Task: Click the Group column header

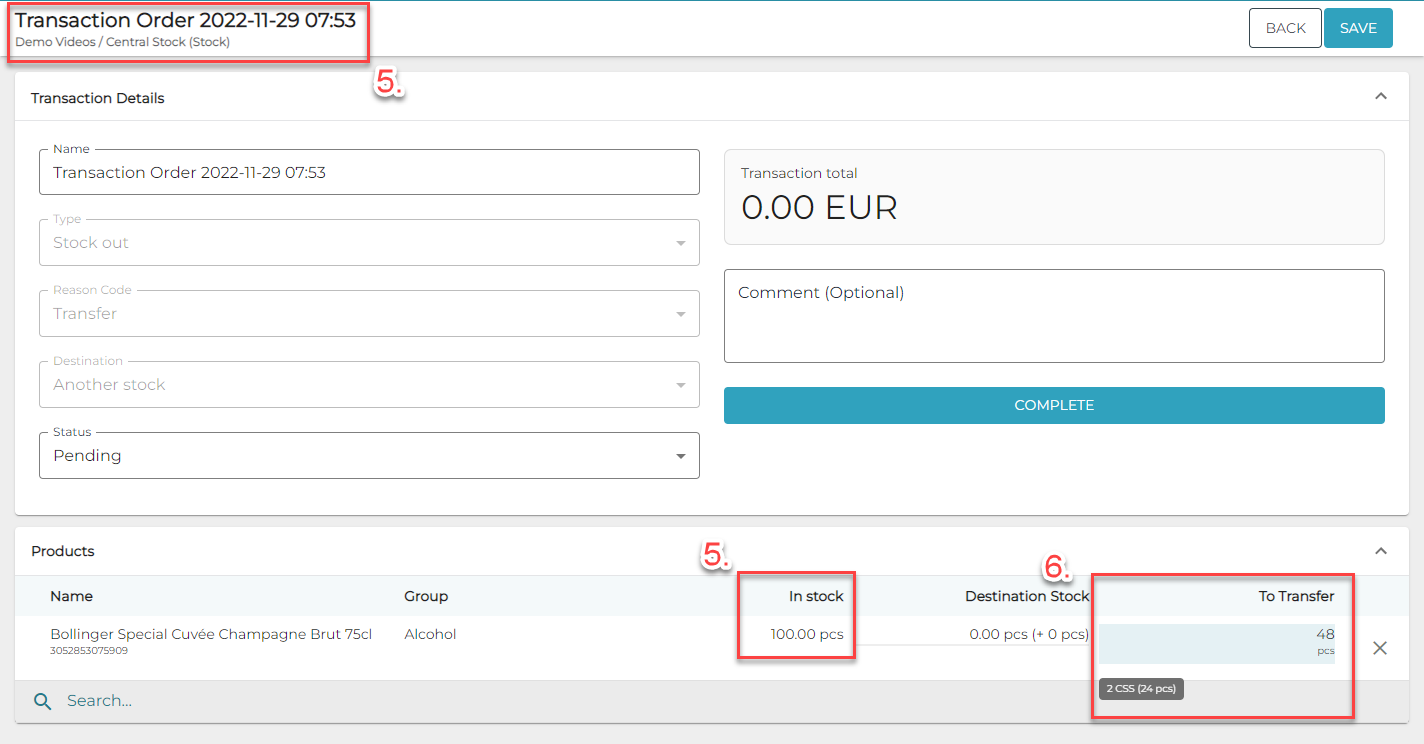Action: click(426, 596)
